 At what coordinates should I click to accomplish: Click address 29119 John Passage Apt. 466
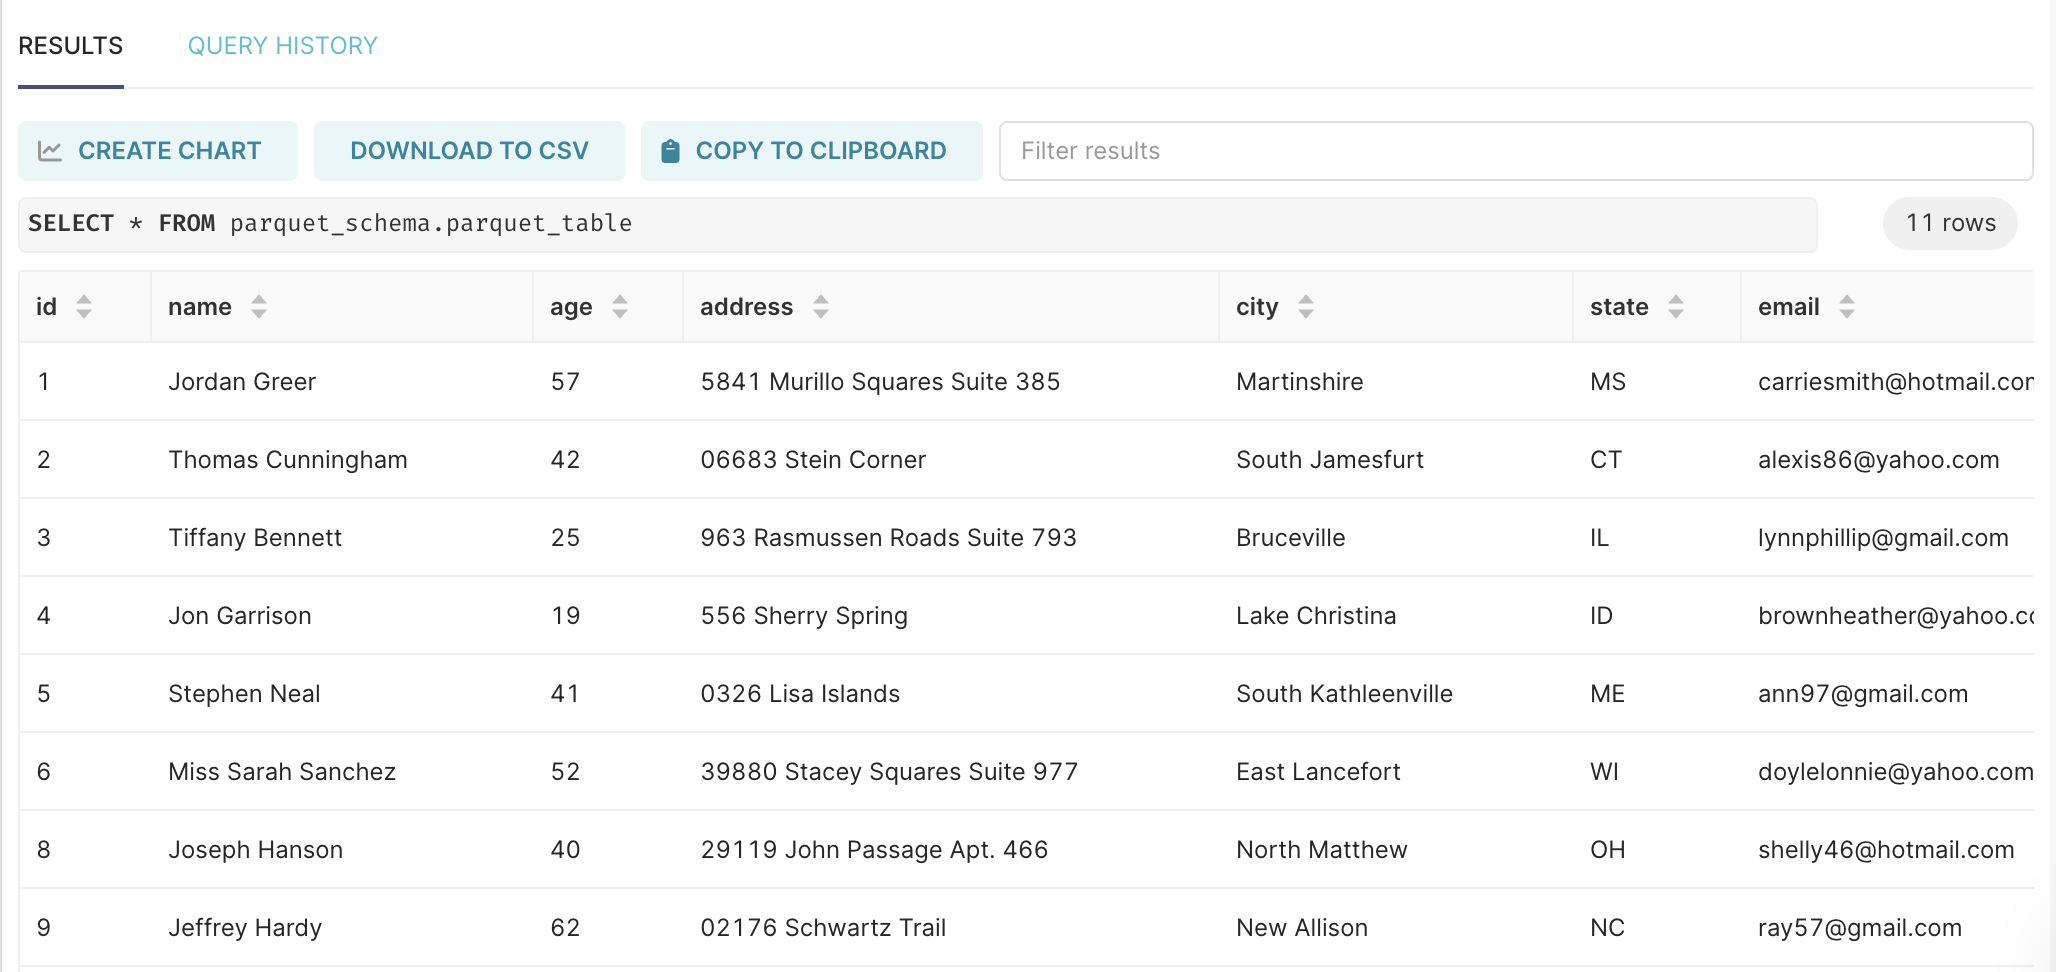[874, 850]
